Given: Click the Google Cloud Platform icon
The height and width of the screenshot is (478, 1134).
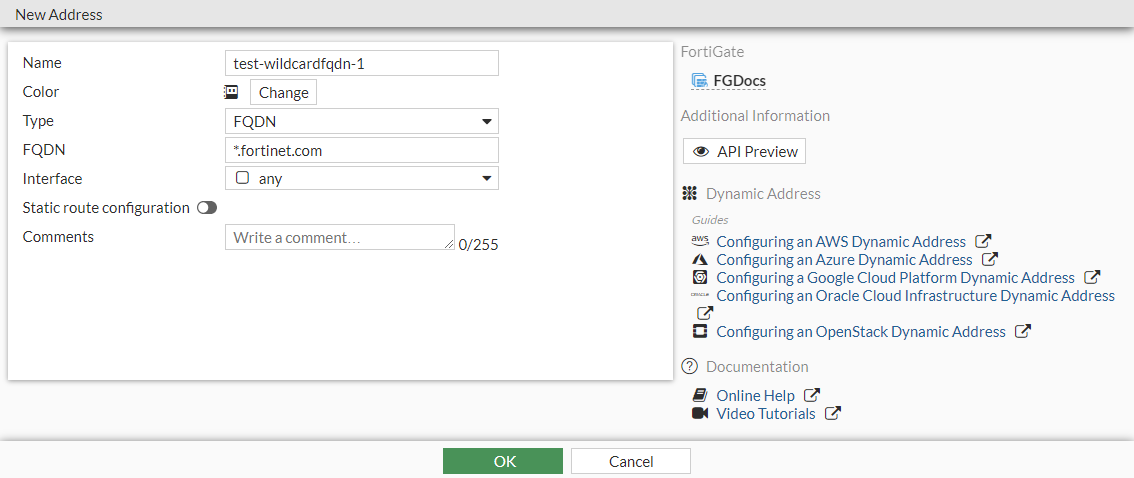Looking at the screenshot, I should pos(700,278).
